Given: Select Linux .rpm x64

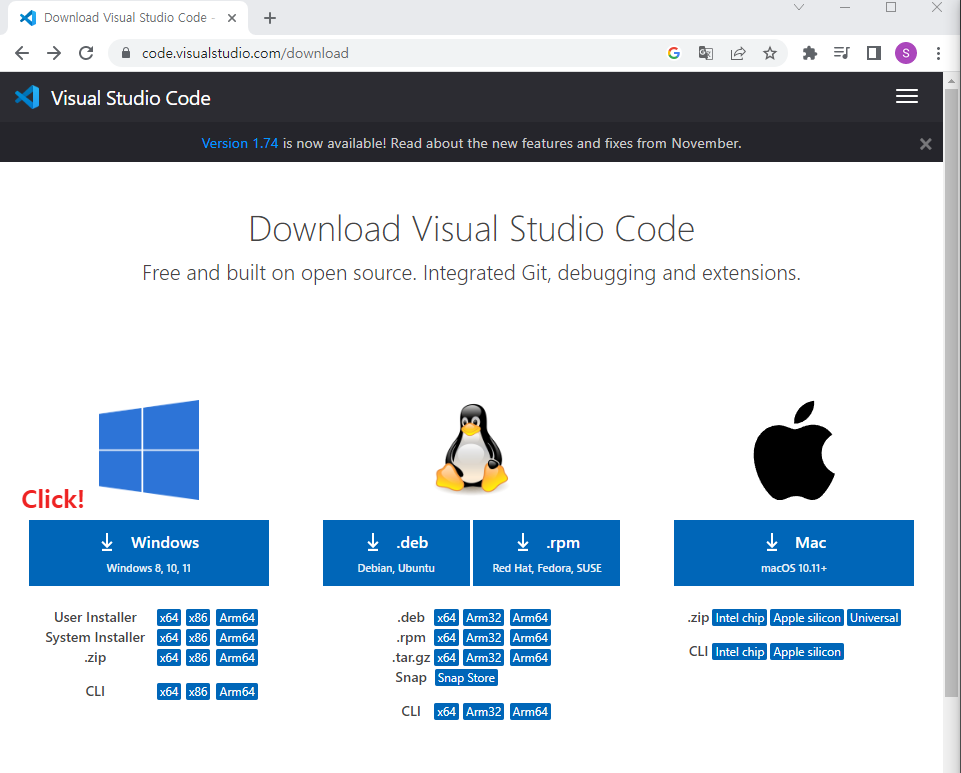Looking at the screenshot, I should click(x=446, y=638).
